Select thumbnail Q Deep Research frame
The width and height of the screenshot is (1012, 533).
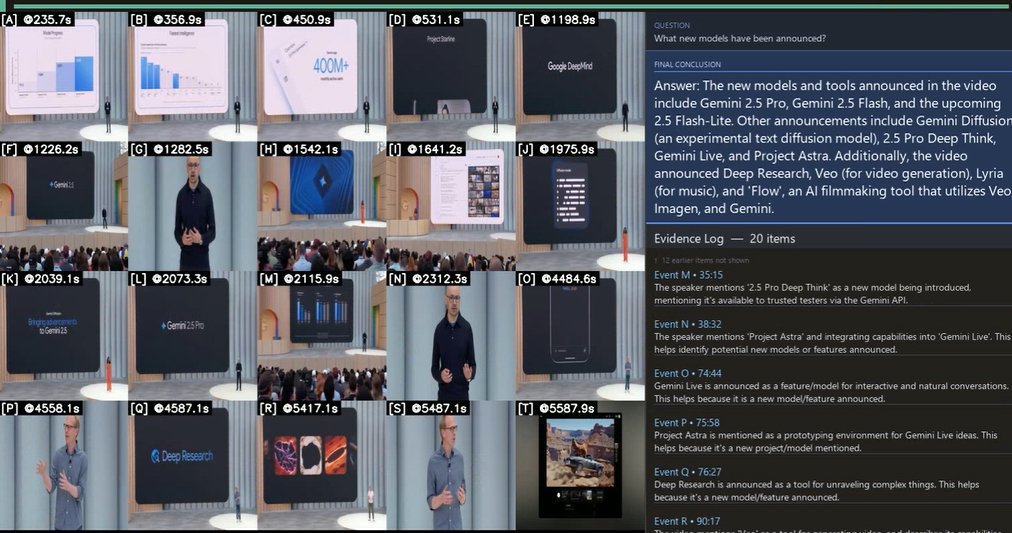(x=193, y=466)
